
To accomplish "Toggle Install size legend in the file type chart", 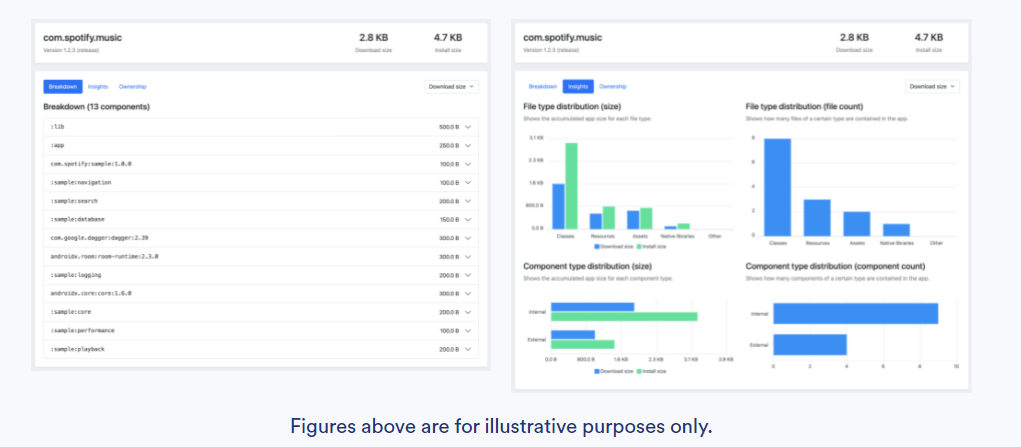I will coord(651,245).
